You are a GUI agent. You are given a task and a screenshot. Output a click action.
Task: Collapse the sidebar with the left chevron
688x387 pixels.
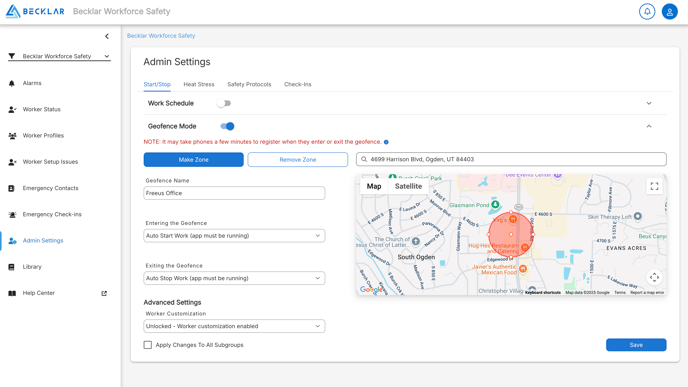(107, 36)
